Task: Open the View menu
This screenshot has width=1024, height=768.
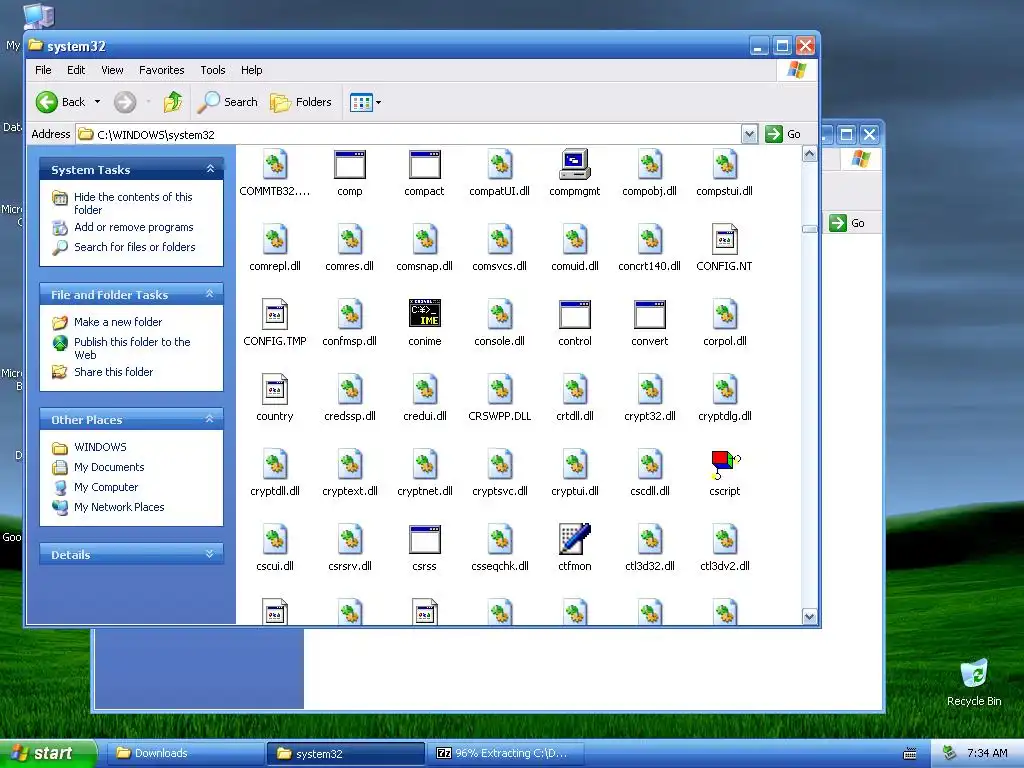Action: point(112,70)
